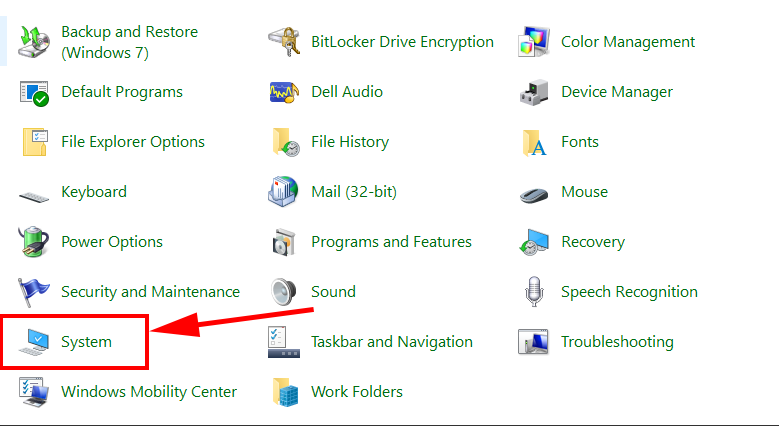Click the Dell Audio icon
The height and width of the screenshot is (426, 779).
pos(284,92)
